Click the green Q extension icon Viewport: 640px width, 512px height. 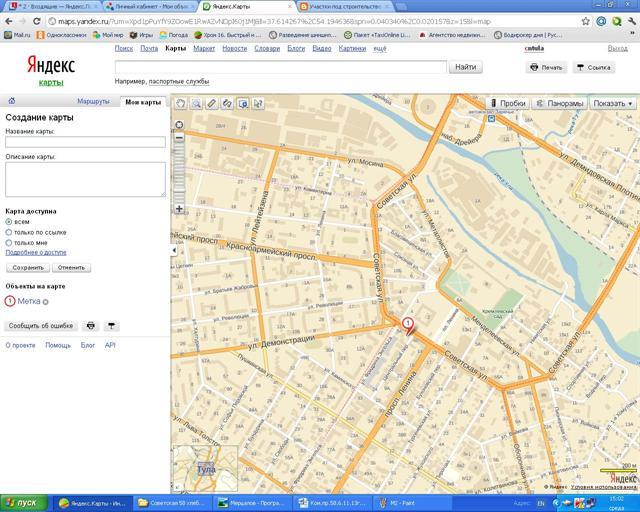(617, 21)
